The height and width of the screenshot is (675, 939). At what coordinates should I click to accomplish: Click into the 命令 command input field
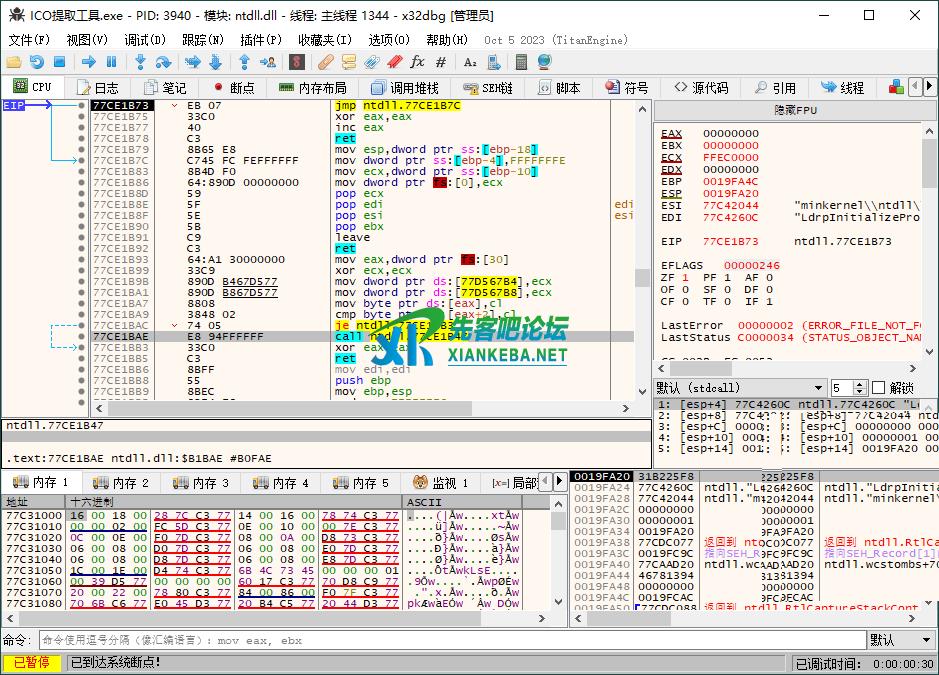coord(450,640)
